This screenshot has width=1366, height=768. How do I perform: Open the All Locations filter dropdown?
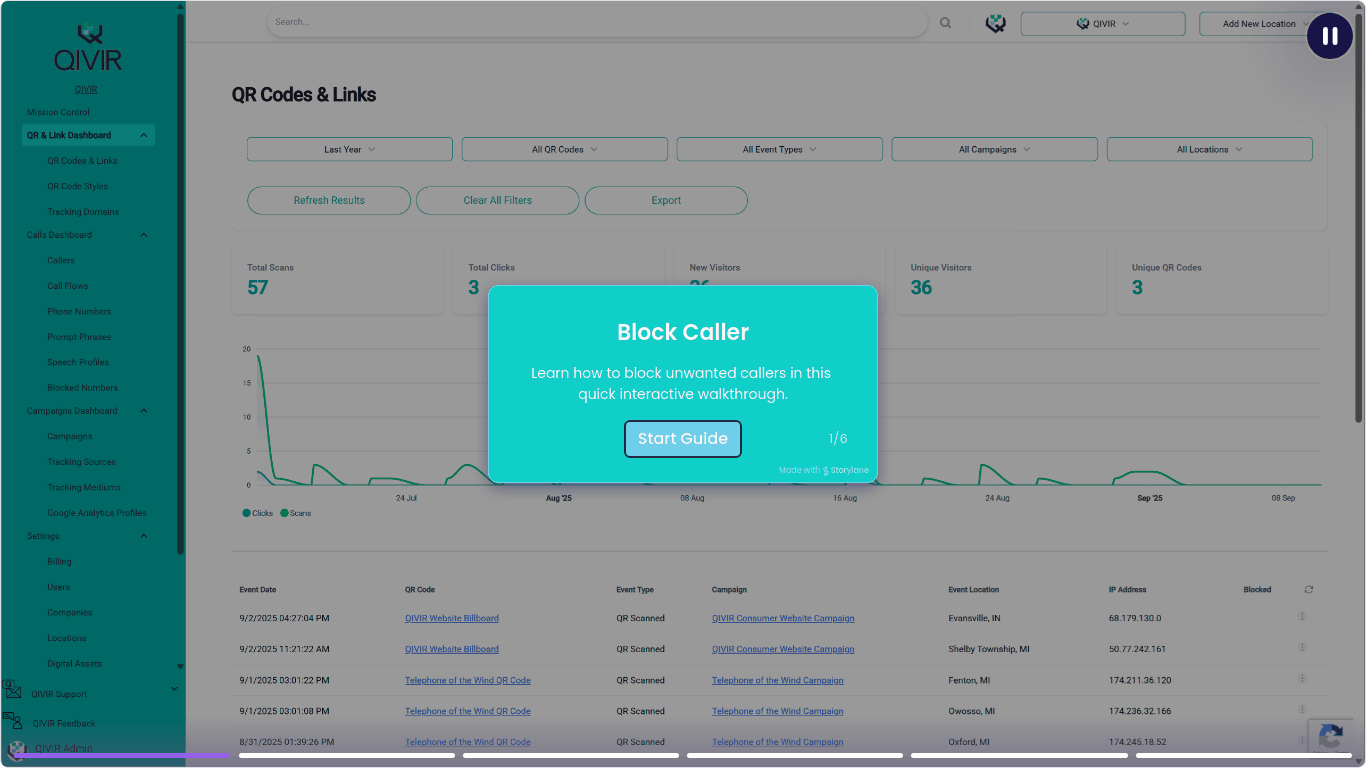pos(1210,149)
